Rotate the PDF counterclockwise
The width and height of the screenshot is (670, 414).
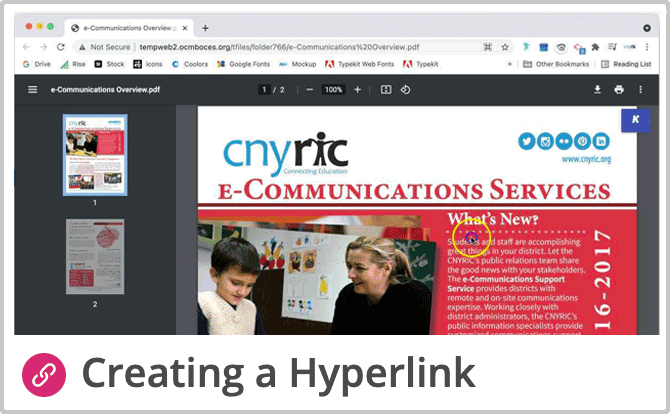(x=406, y=89)
